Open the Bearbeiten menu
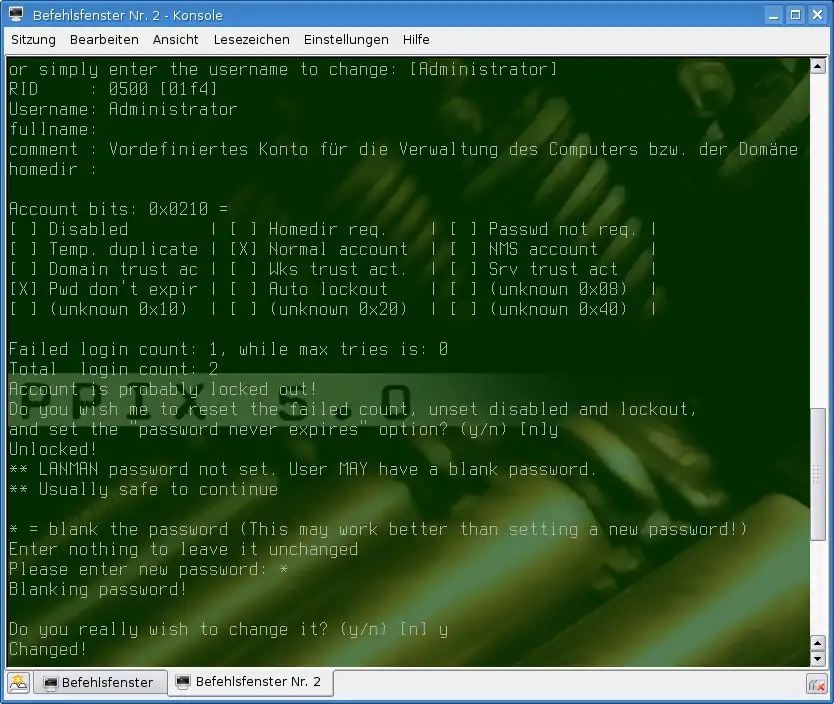The height and width of the screenshot is (704, 834). [x=104, y=40]
